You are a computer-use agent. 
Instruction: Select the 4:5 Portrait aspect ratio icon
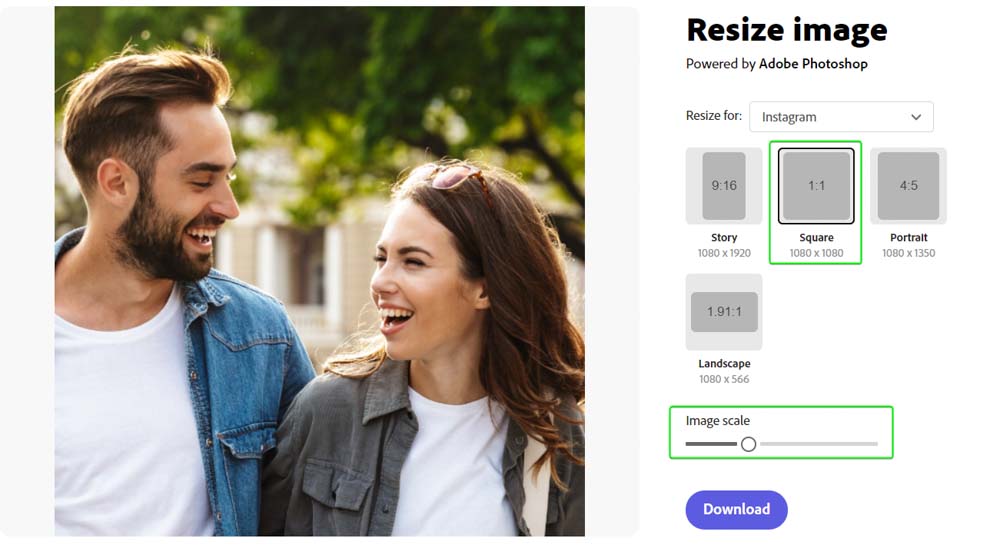908,185
